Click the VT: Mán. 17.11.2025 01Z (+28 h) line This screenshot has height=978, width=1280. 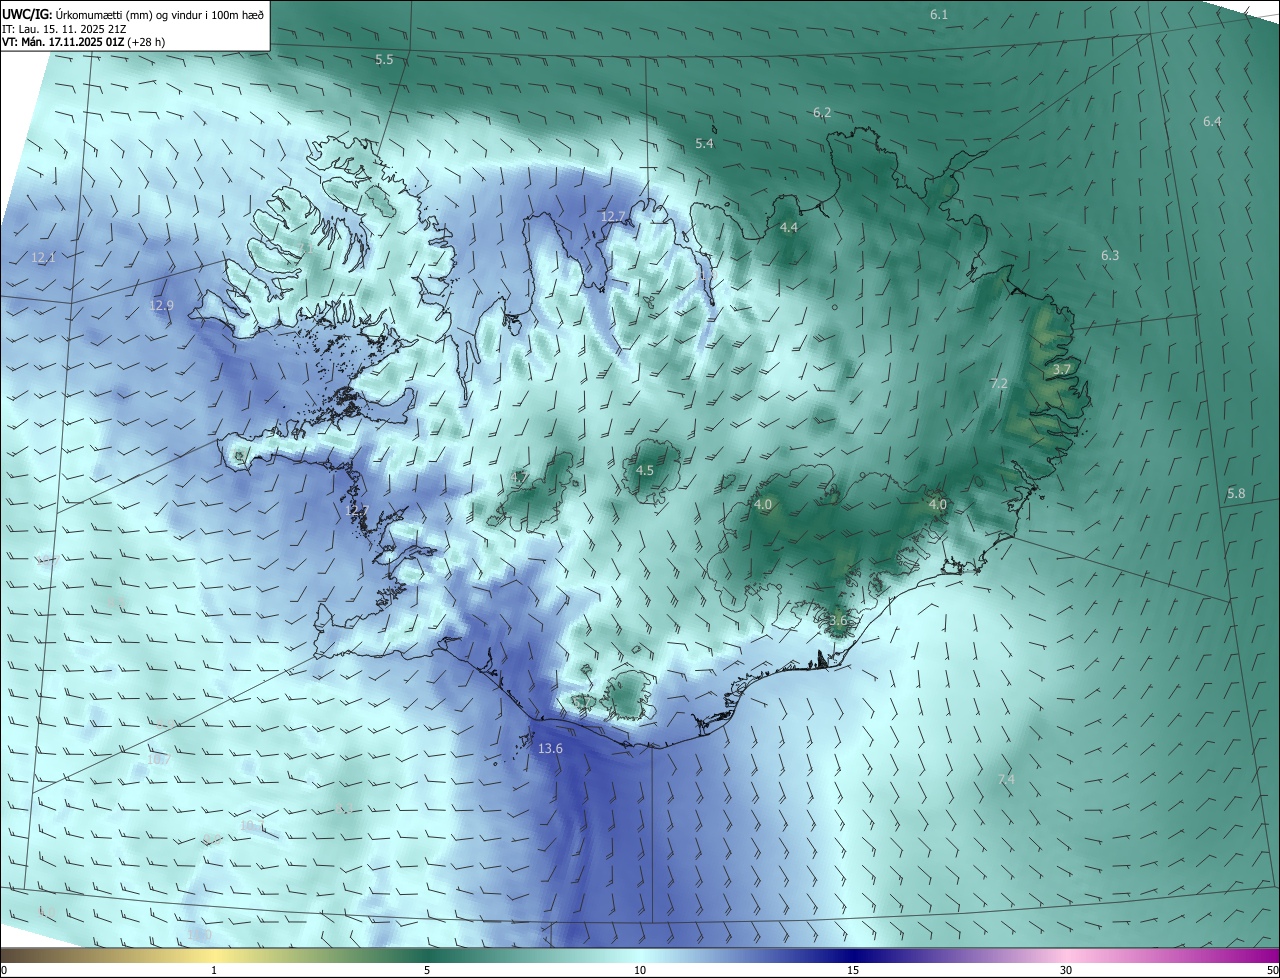coord(85,42)
